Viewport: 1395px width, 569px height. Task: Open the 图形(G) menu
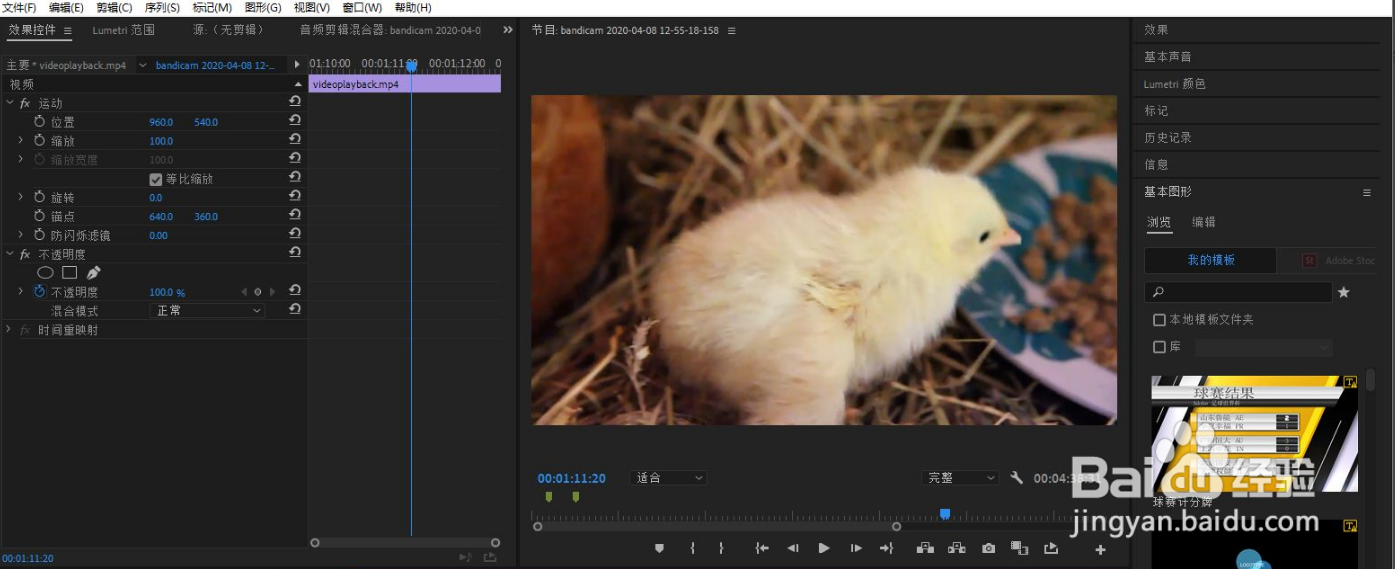[263, 8]
